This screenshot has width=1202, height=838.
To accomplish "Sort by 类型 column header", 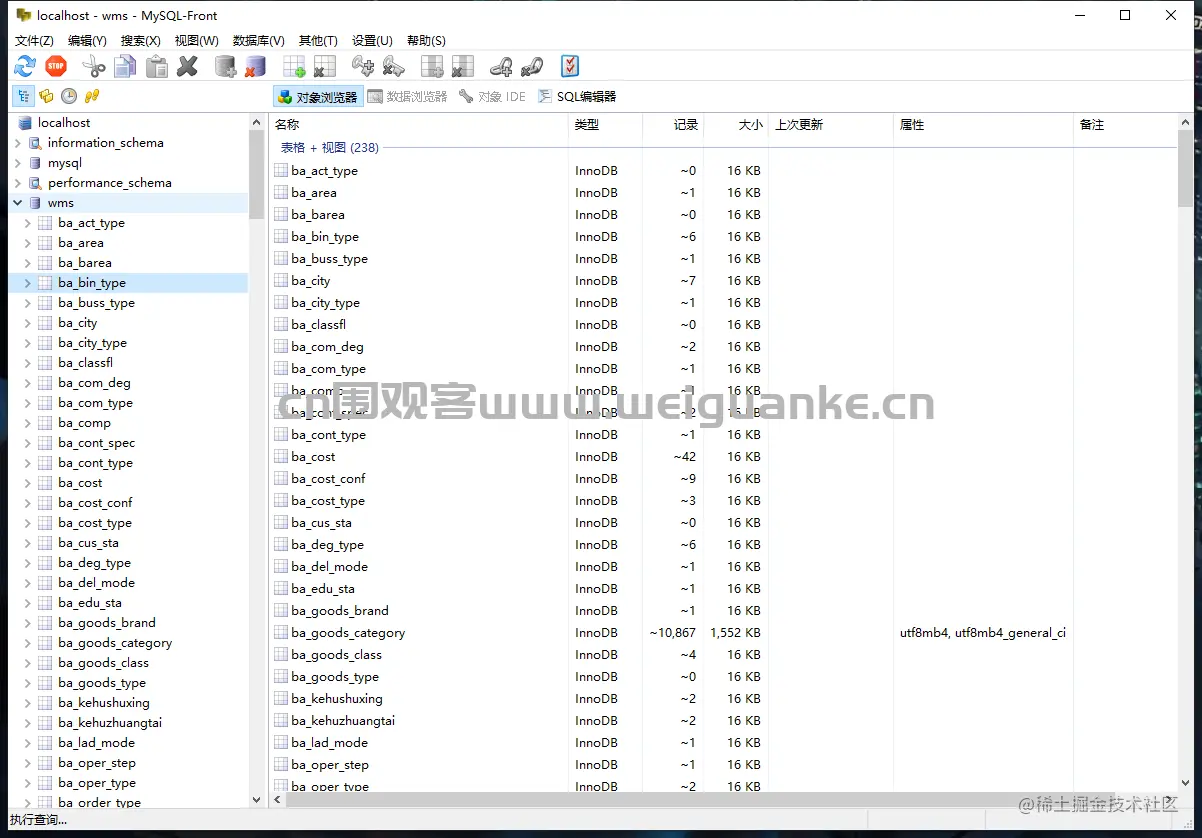I will 605,125.
